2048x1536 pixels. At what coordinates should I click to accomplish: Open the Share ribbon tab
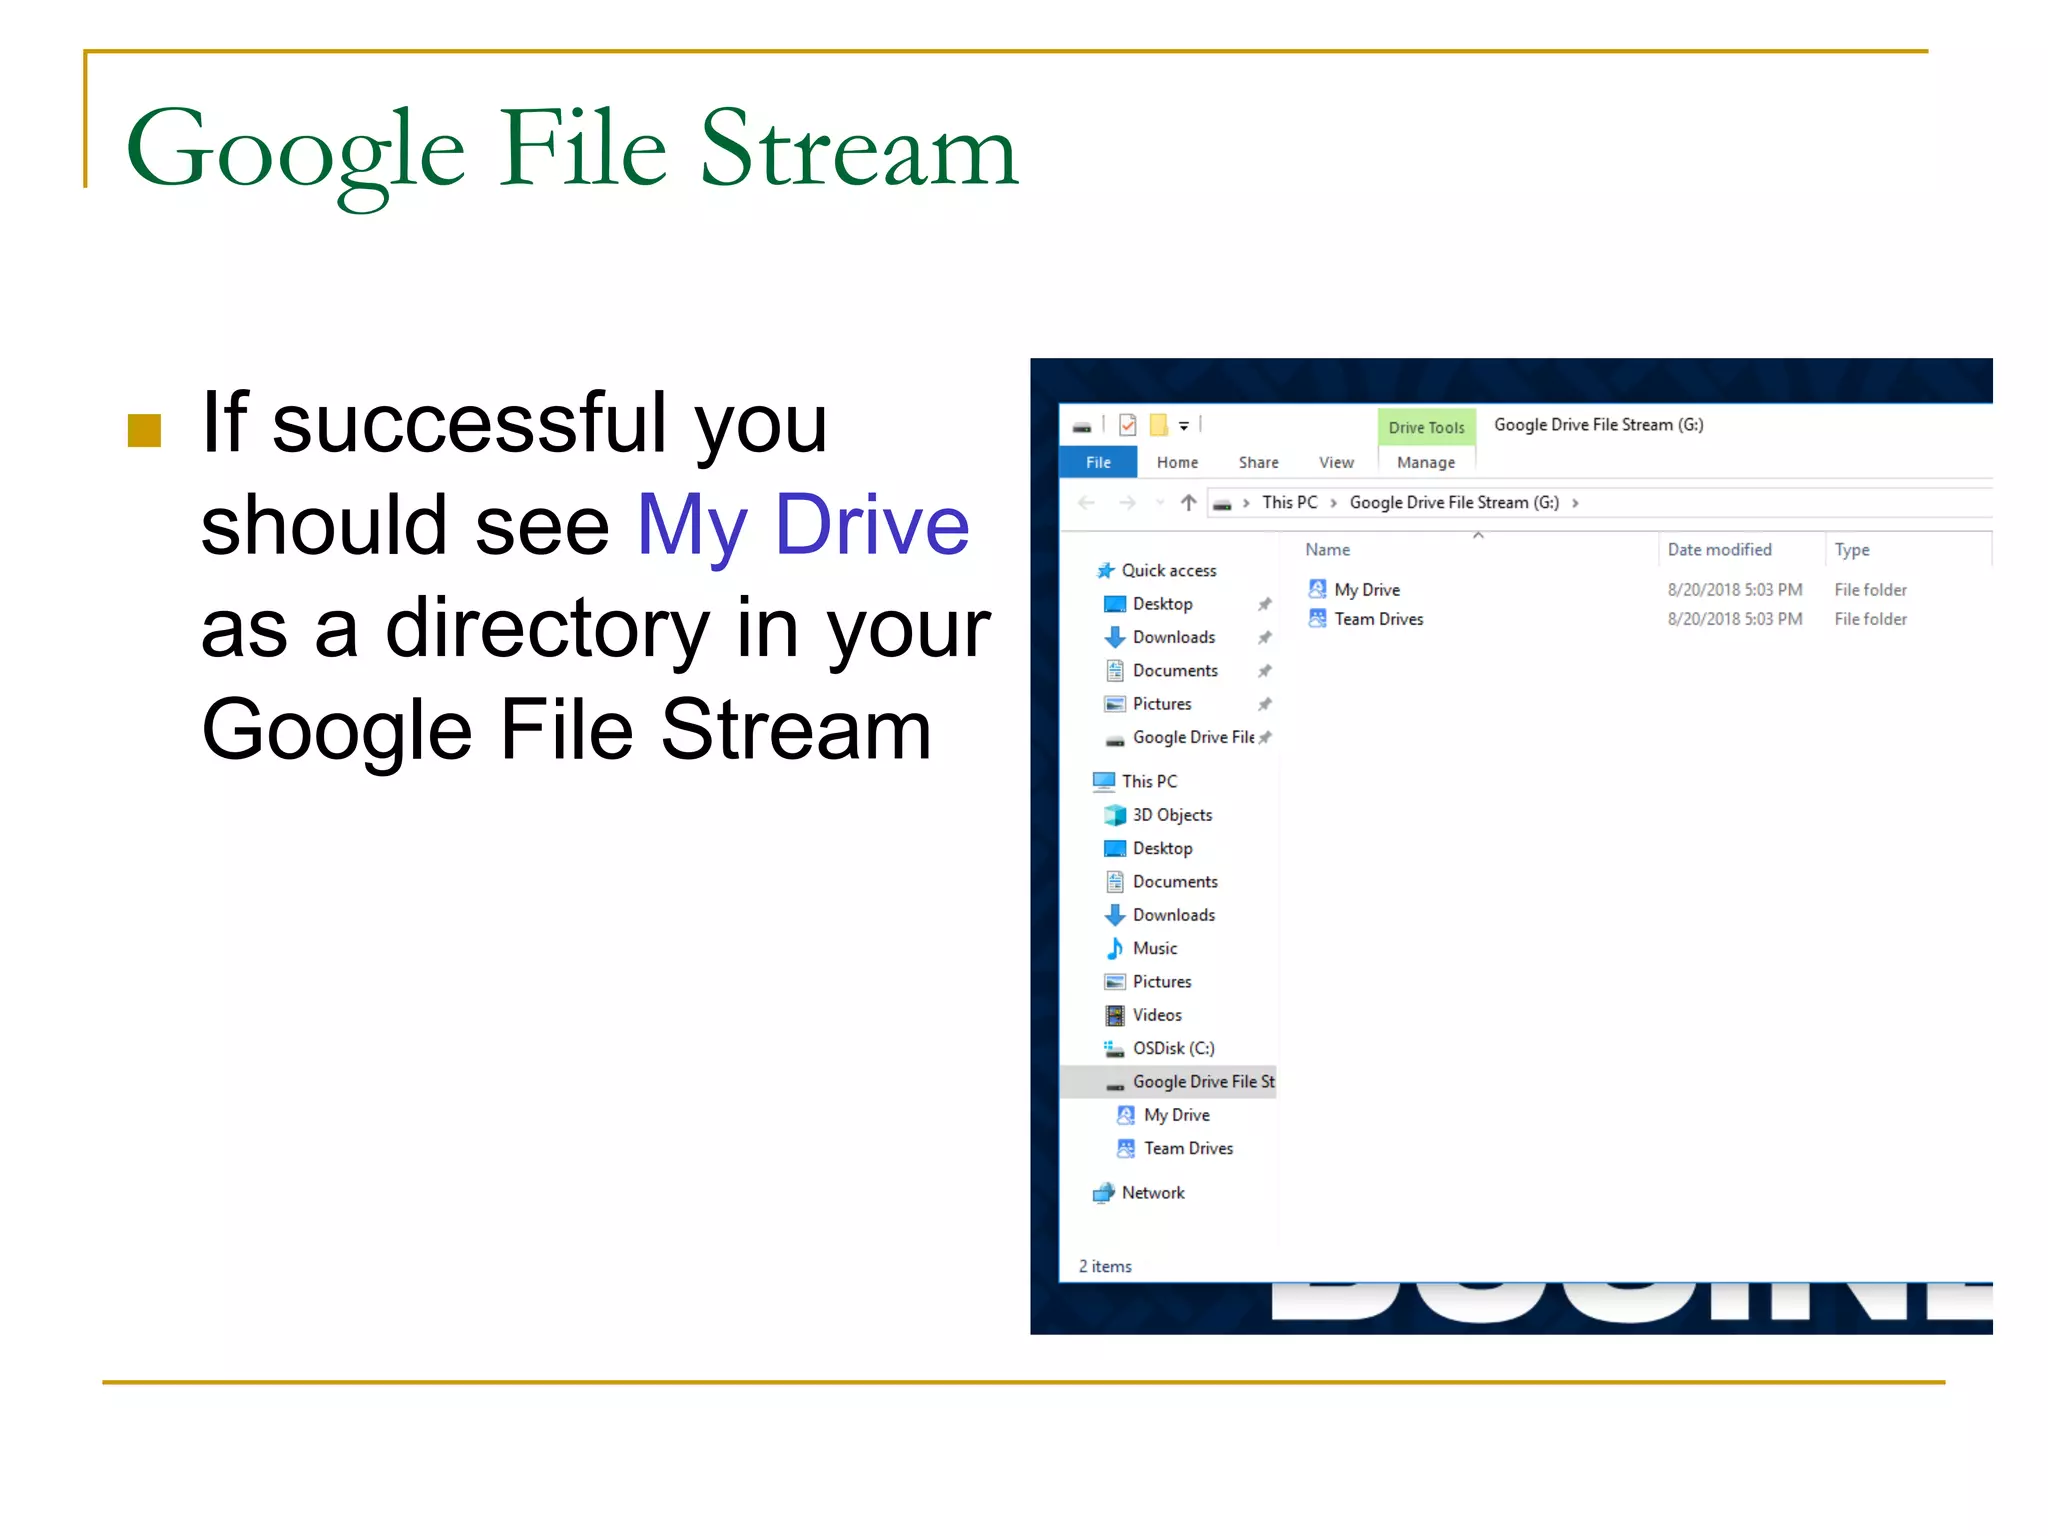pyautogui.click(x=1258, y=462)
